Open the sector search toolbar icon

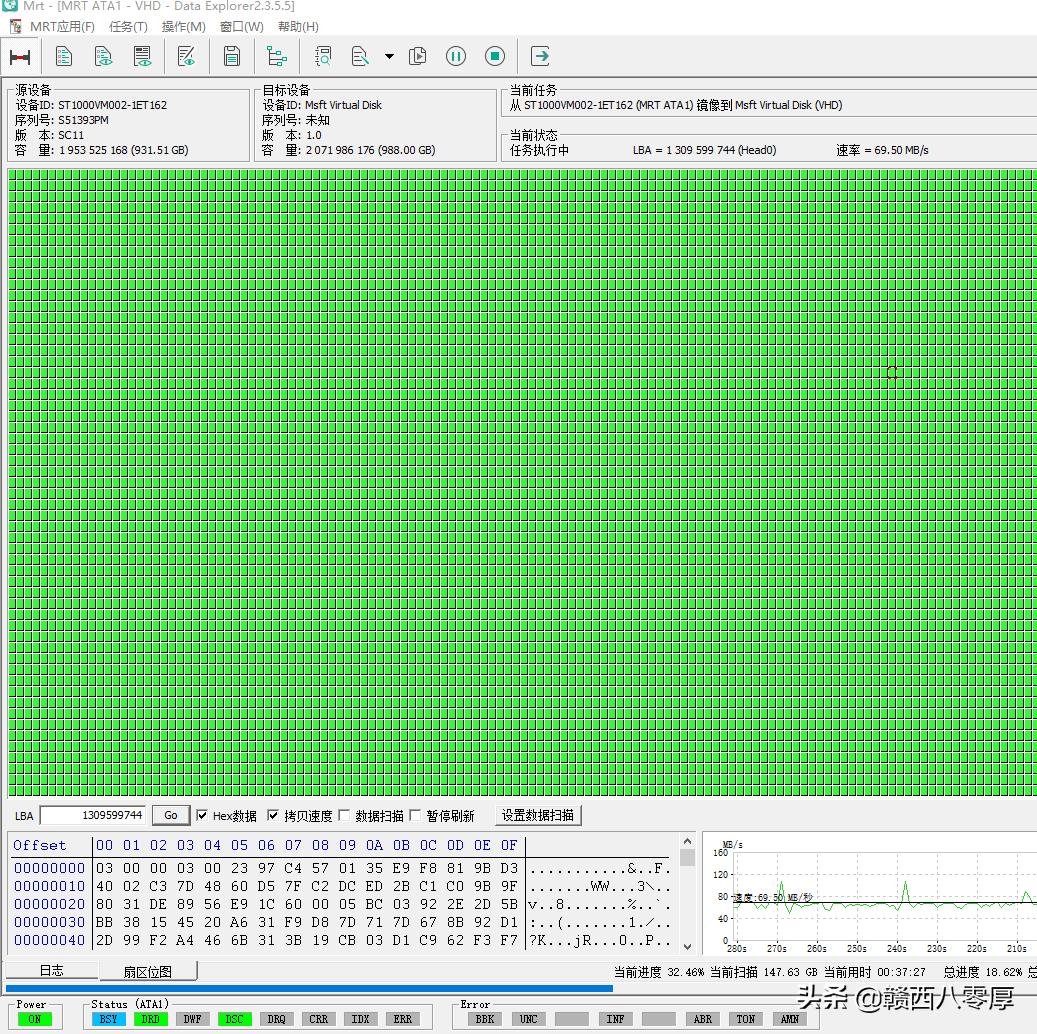point(322,56)
